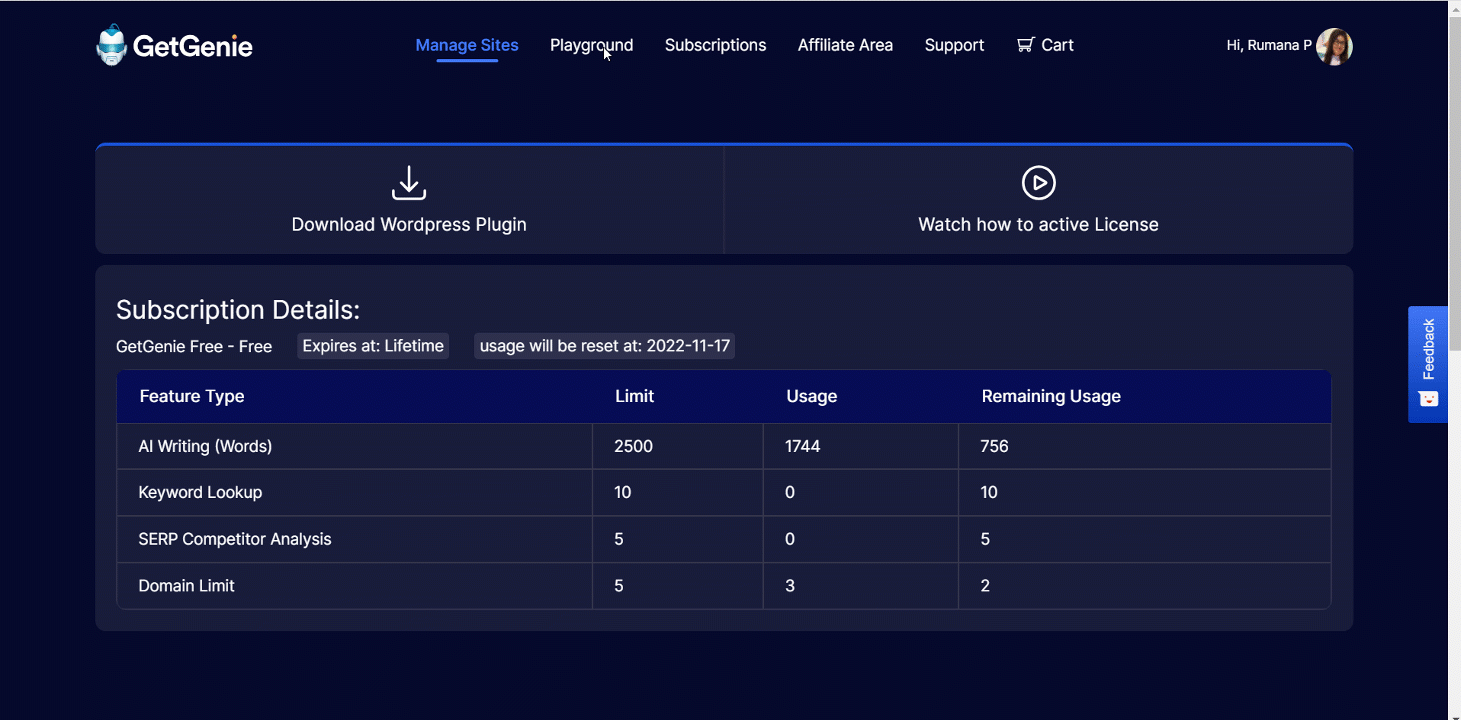Click the 1744 usage value
The height and width of the screenshot is (720, 1461).
[x=803, y=446]
